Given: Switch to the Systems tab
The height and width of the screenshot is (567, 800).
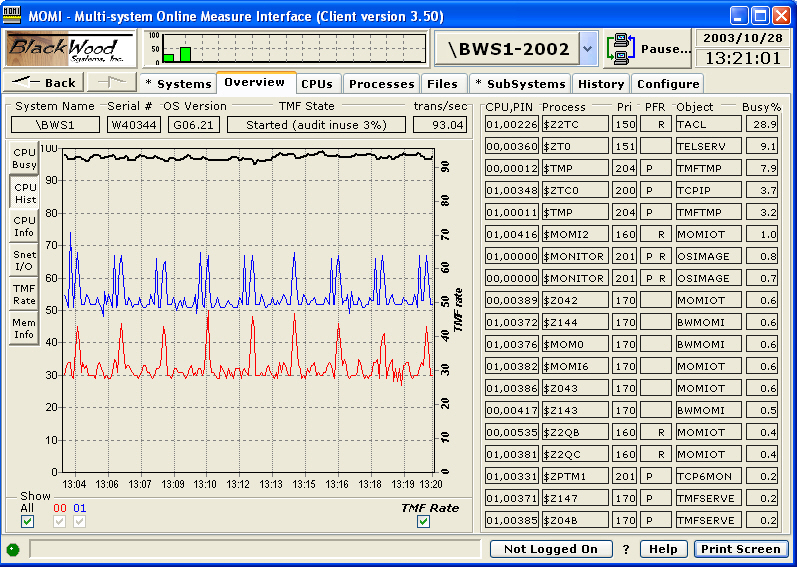Looking at the screenshot, I should (178, 84).
